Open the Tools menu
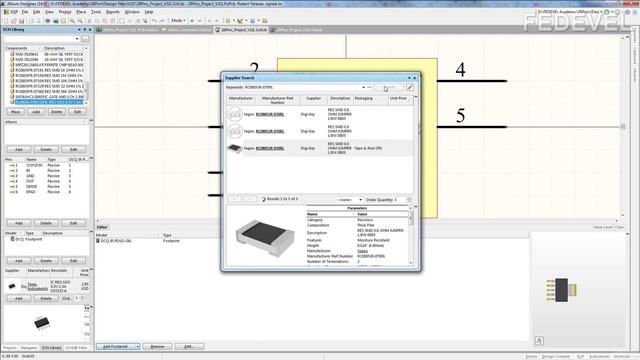Viewport: 640px width, 360px height. [96, 12]
